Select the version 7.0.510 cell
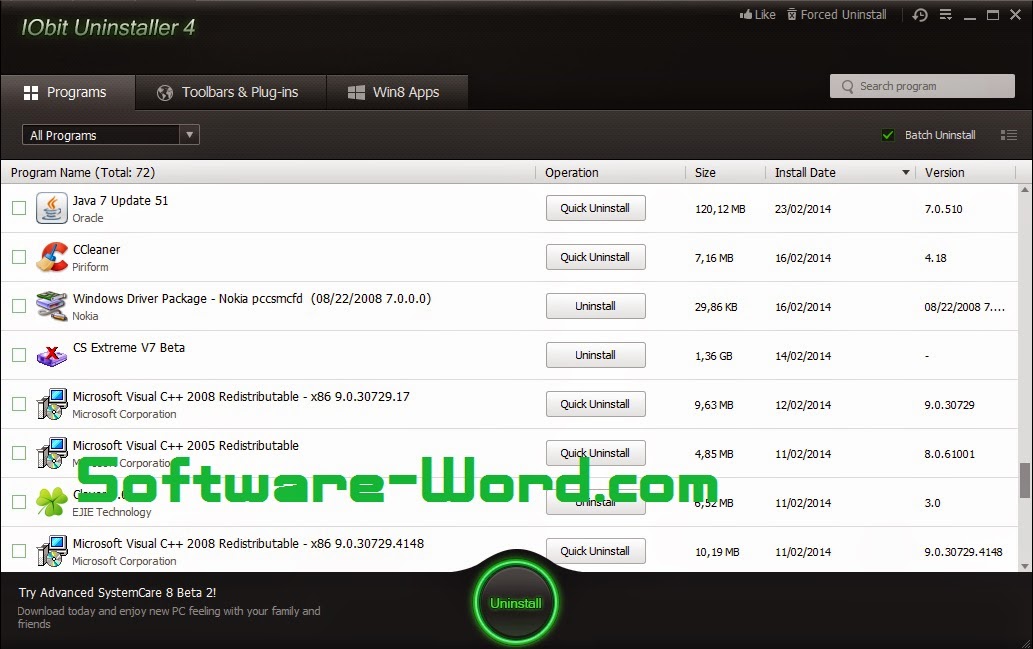The width and height of the screenshot is (1033, 649). coord(943,209)
